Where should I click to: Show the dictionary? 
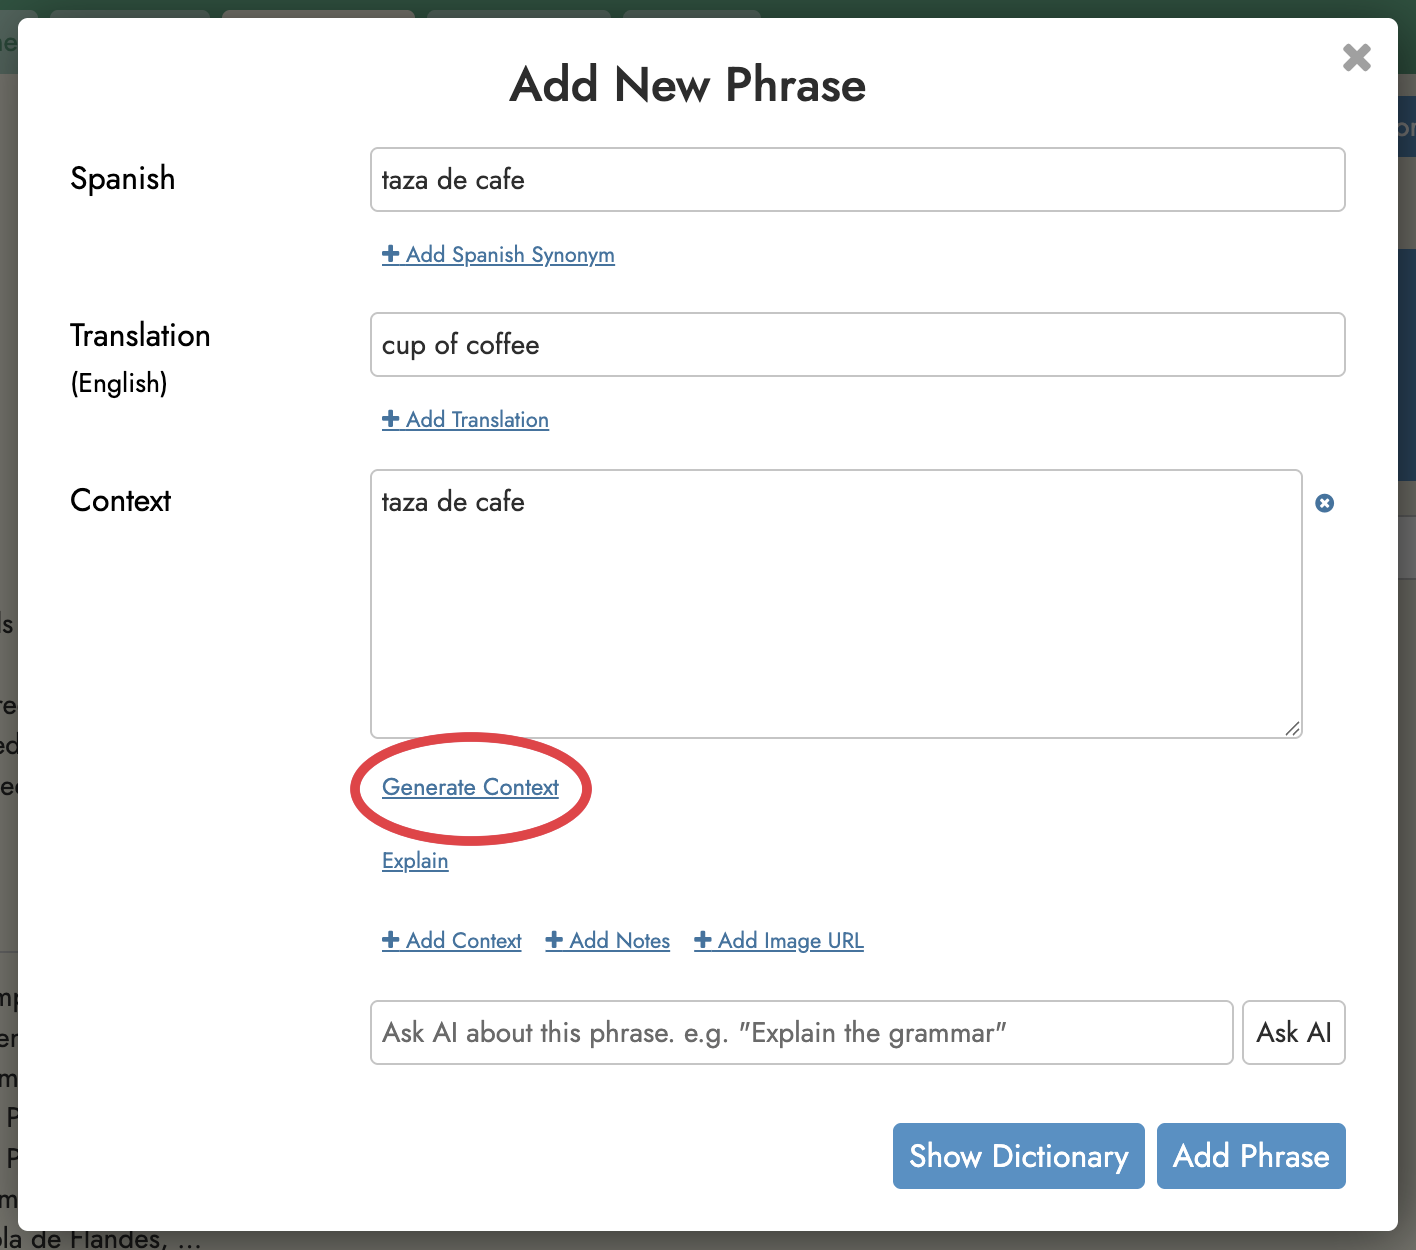pyautogui.click(x=1018, y=1156)
